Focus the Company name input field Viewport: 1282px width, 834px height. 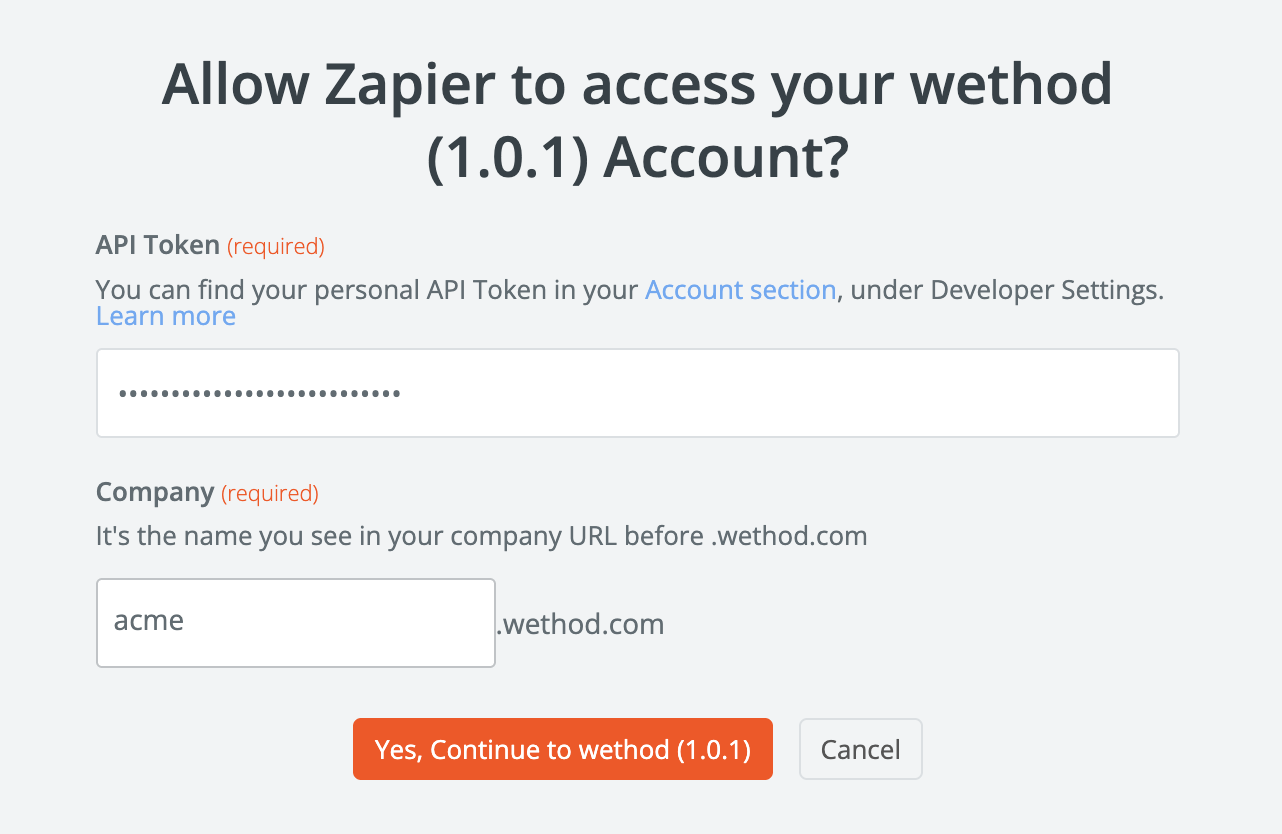click(295, 622)
